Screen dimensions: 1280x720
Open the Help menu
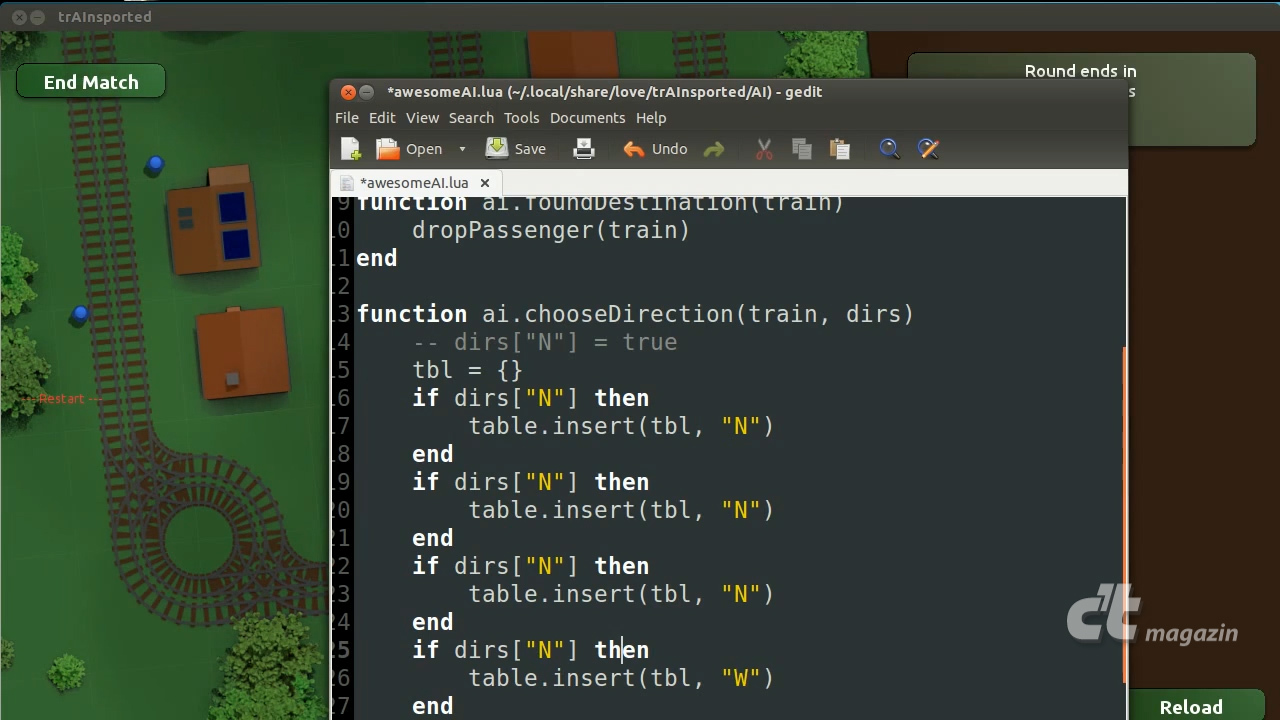[x=651, y=118]
